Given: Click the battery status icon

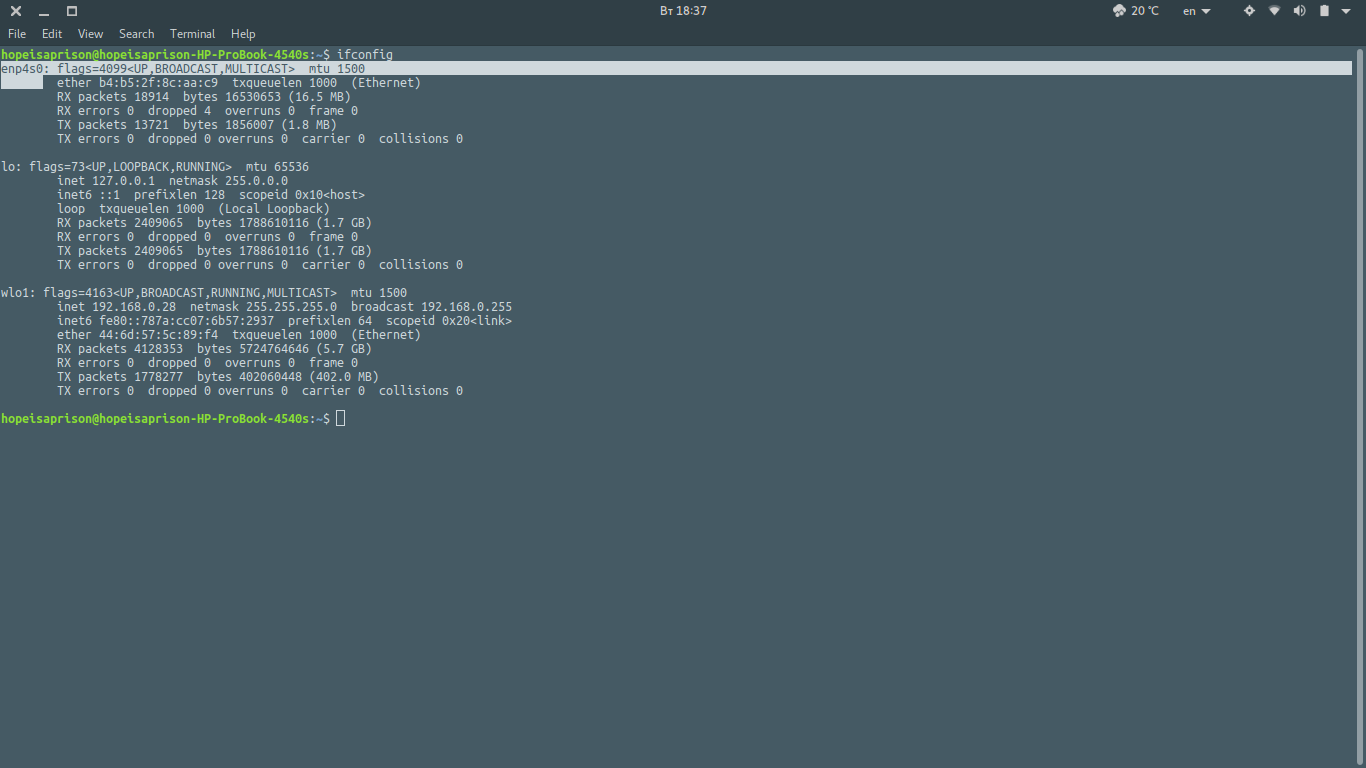Looking at the screenshot, I should (1324, 11).
